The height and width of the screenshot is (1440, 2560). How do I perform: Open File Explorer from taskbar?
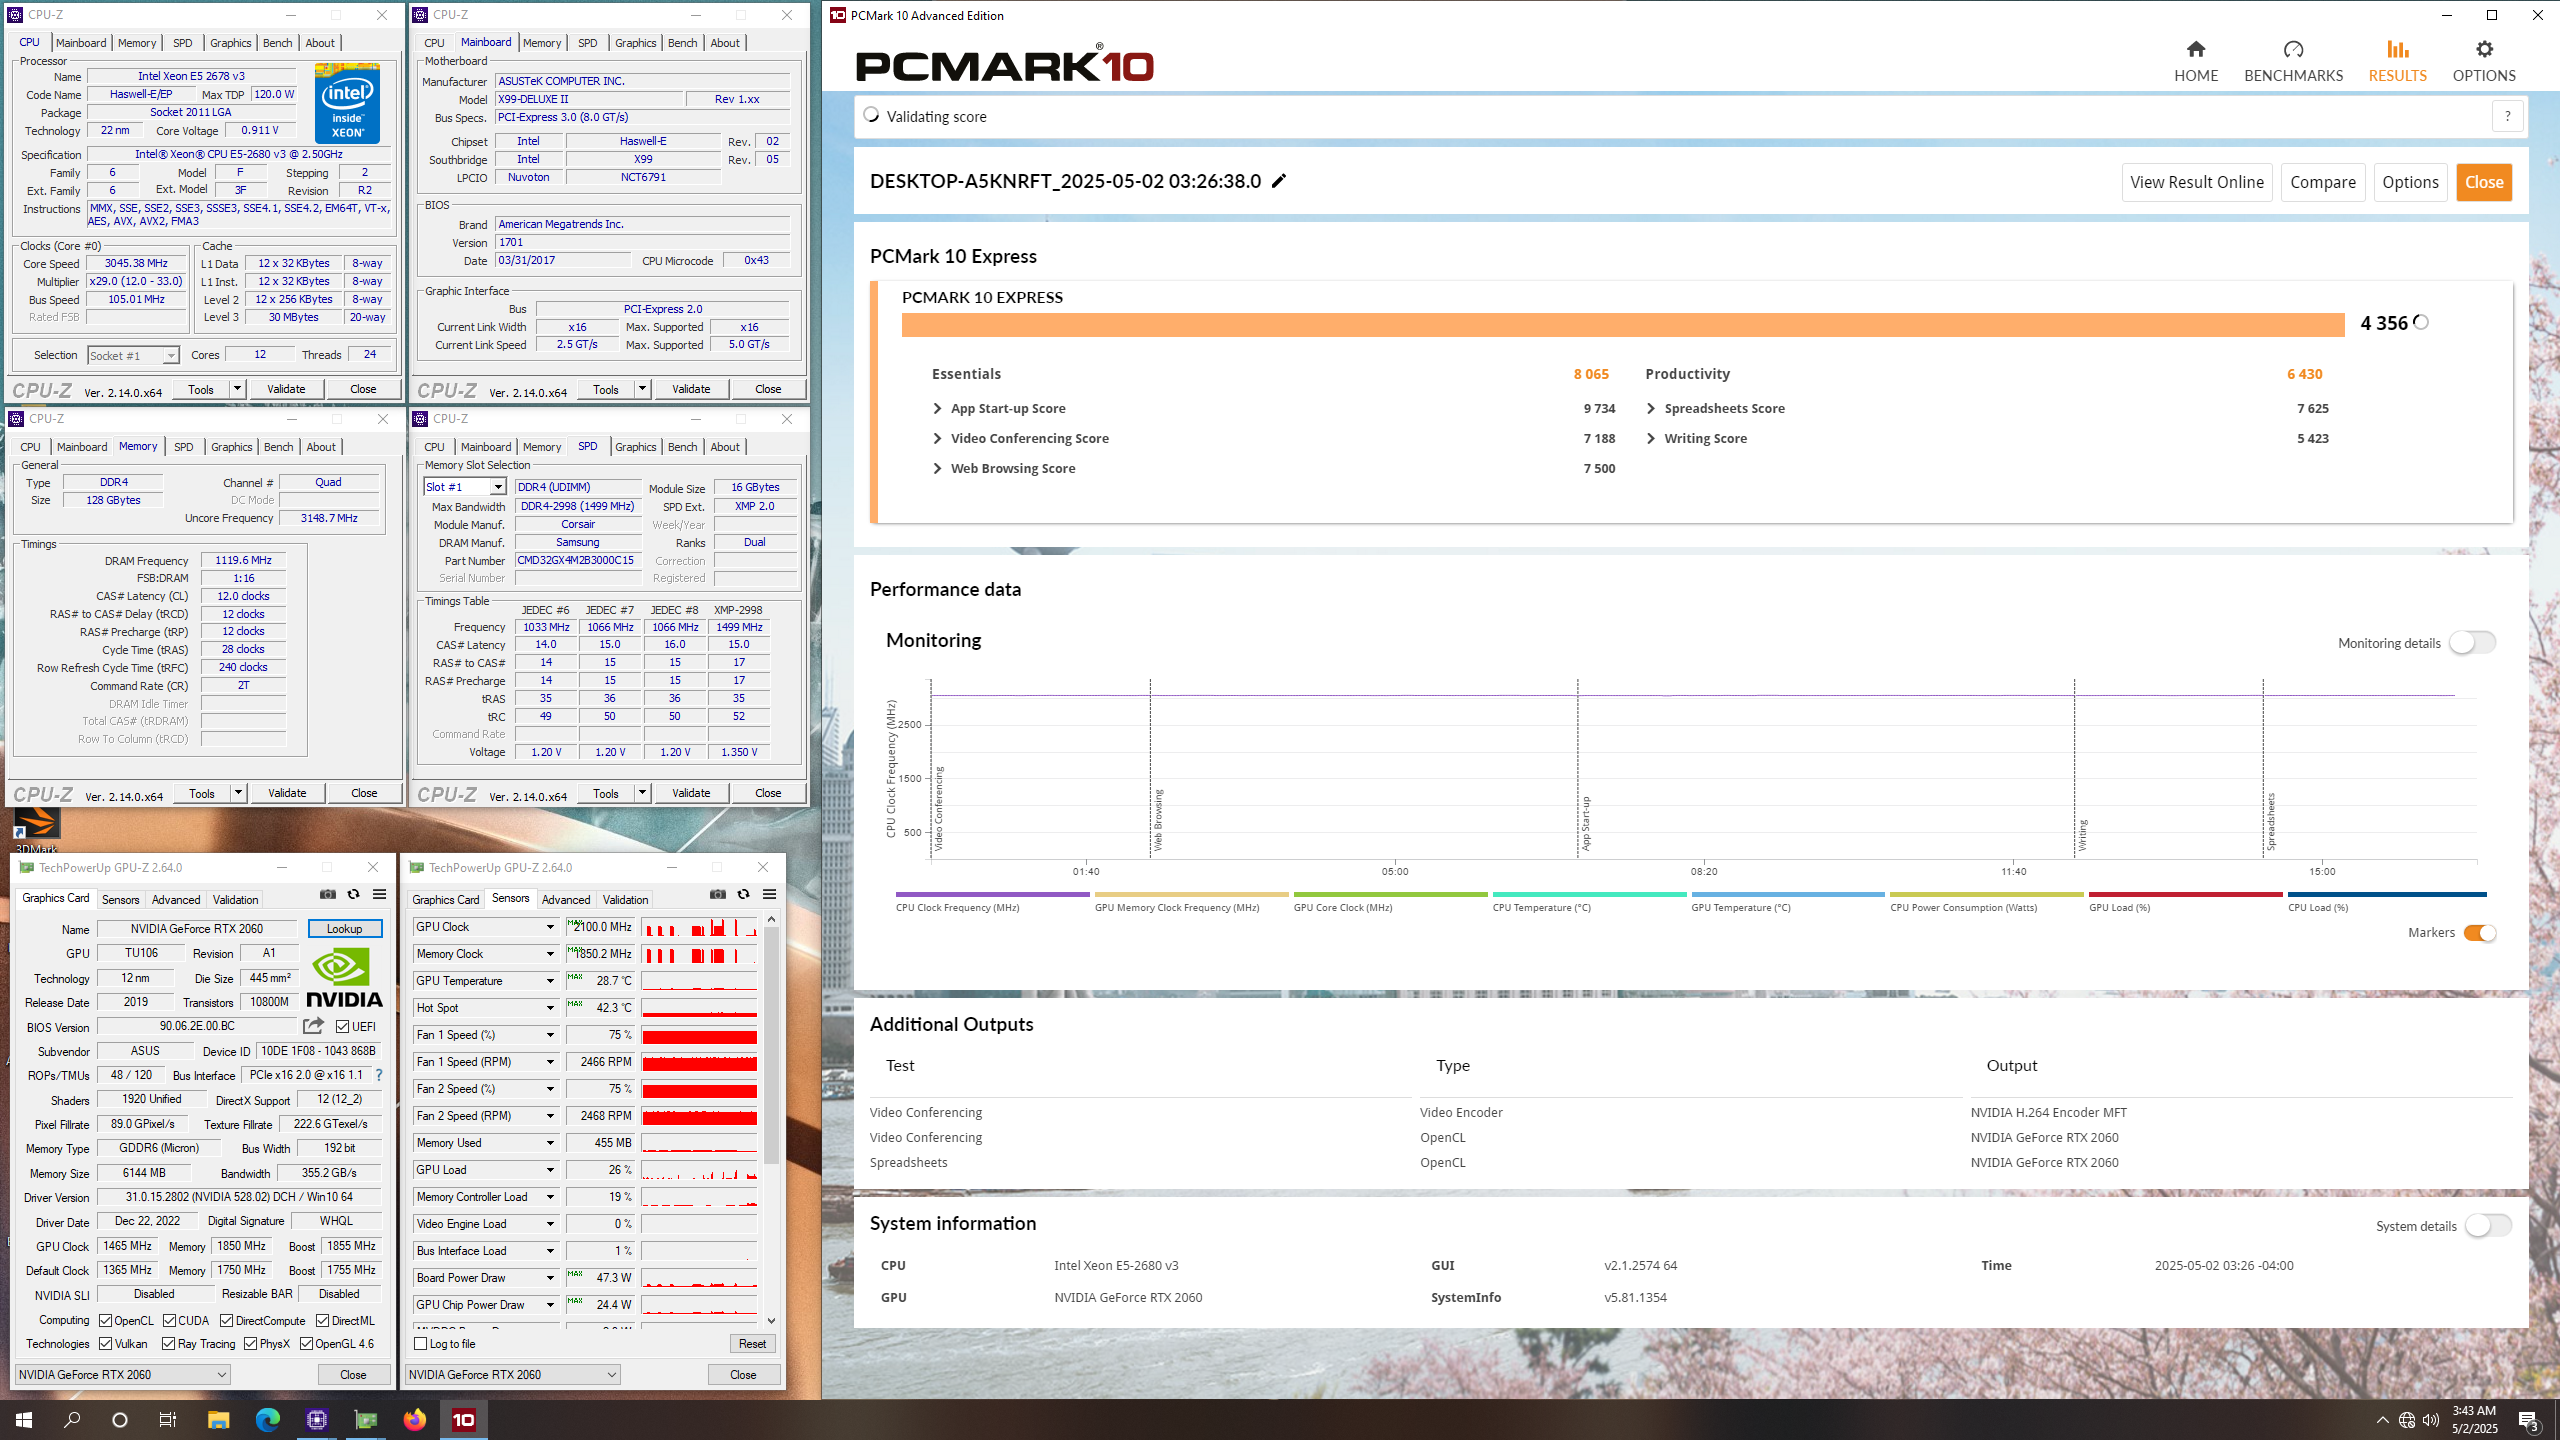click(218, 1419)
